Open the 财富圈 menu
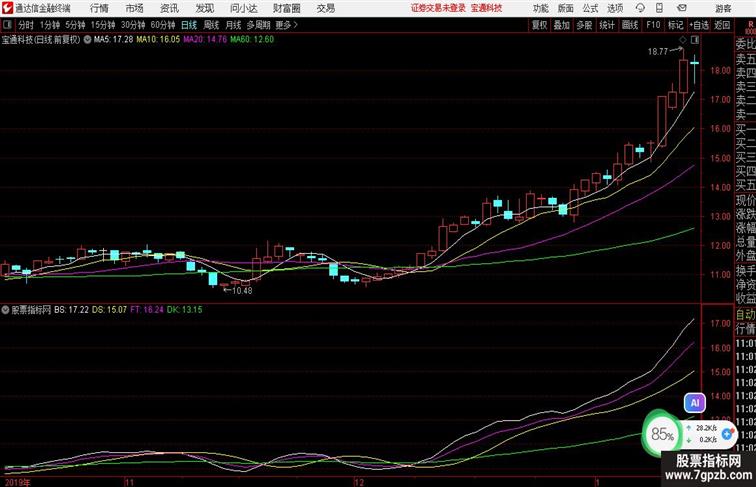The width and height of the screenshot is (756, 487). (286, 8)
